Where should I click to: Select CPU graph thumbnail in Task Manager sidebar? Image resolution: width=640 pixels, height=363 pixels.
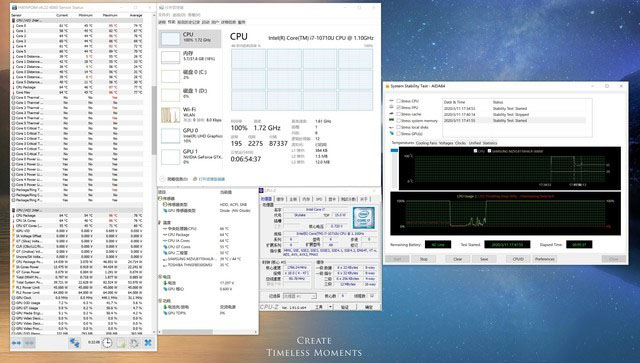point(171,39)
